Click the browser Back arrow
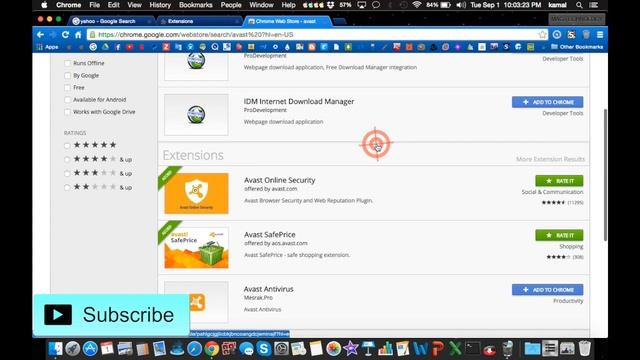The image size is (640, 360). 40,35
